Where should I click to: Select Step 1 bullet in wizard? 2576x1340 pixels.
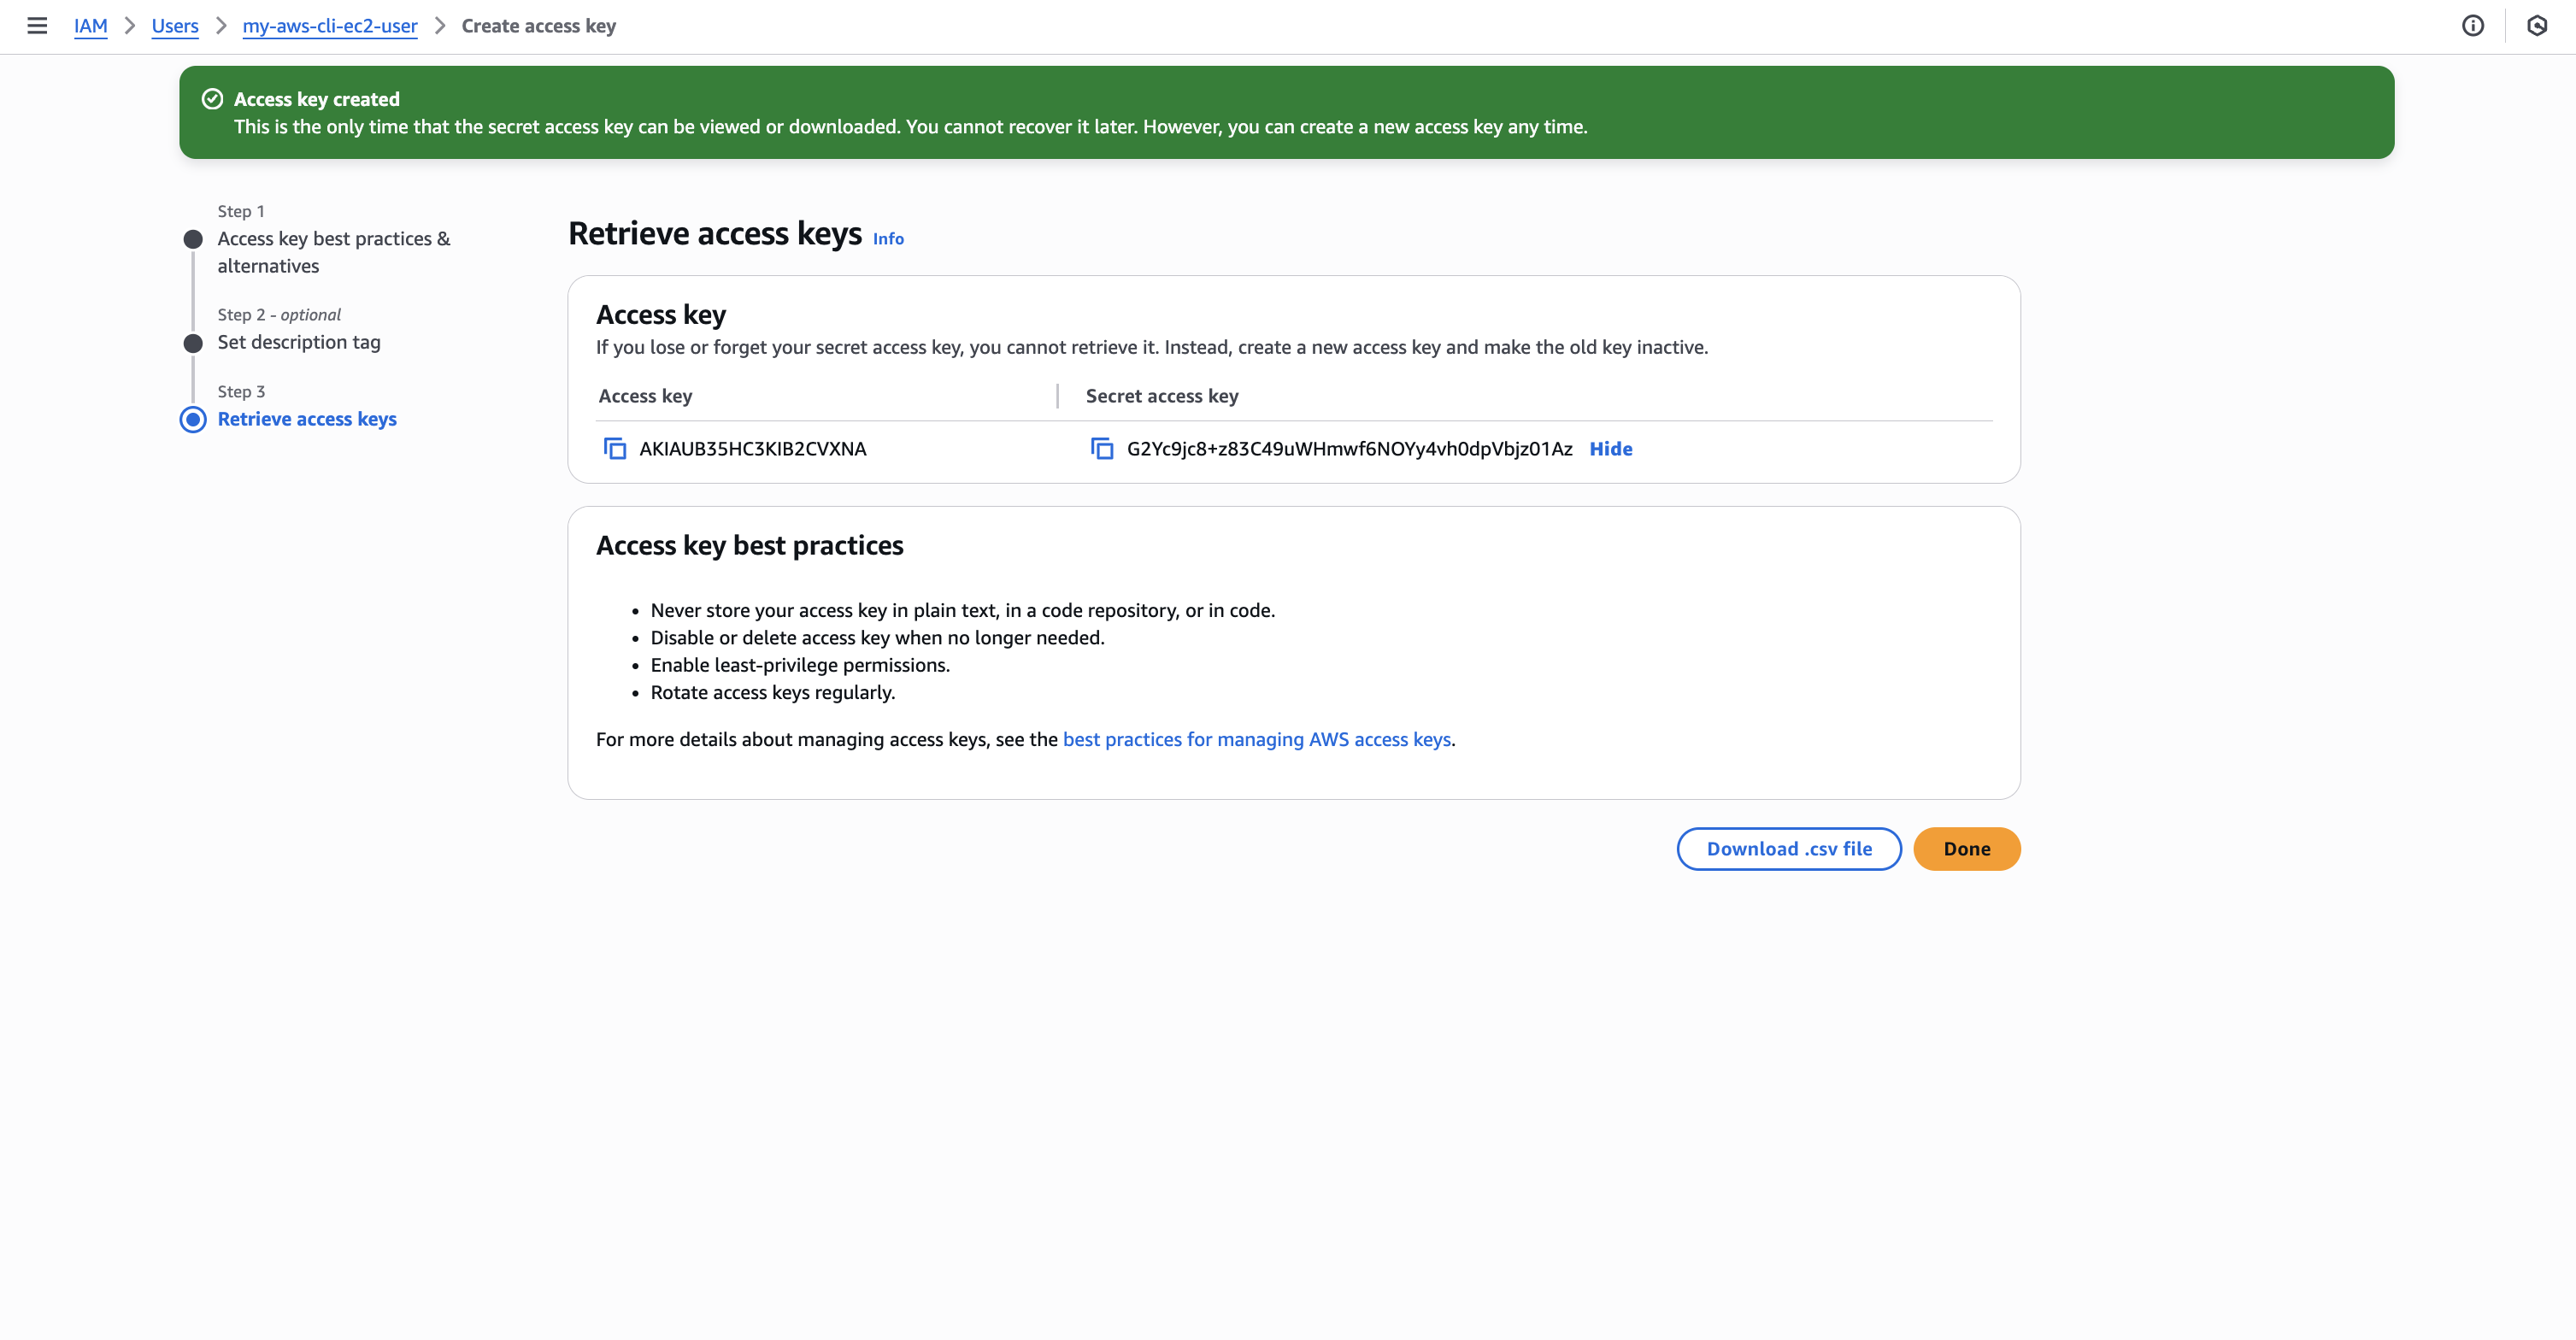coord(193,239)
